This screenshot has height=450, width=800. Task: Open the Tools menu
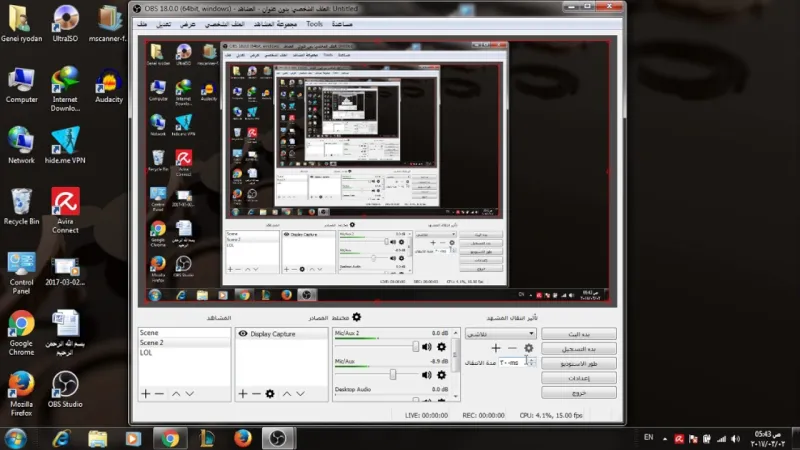[x=314, y=23]
